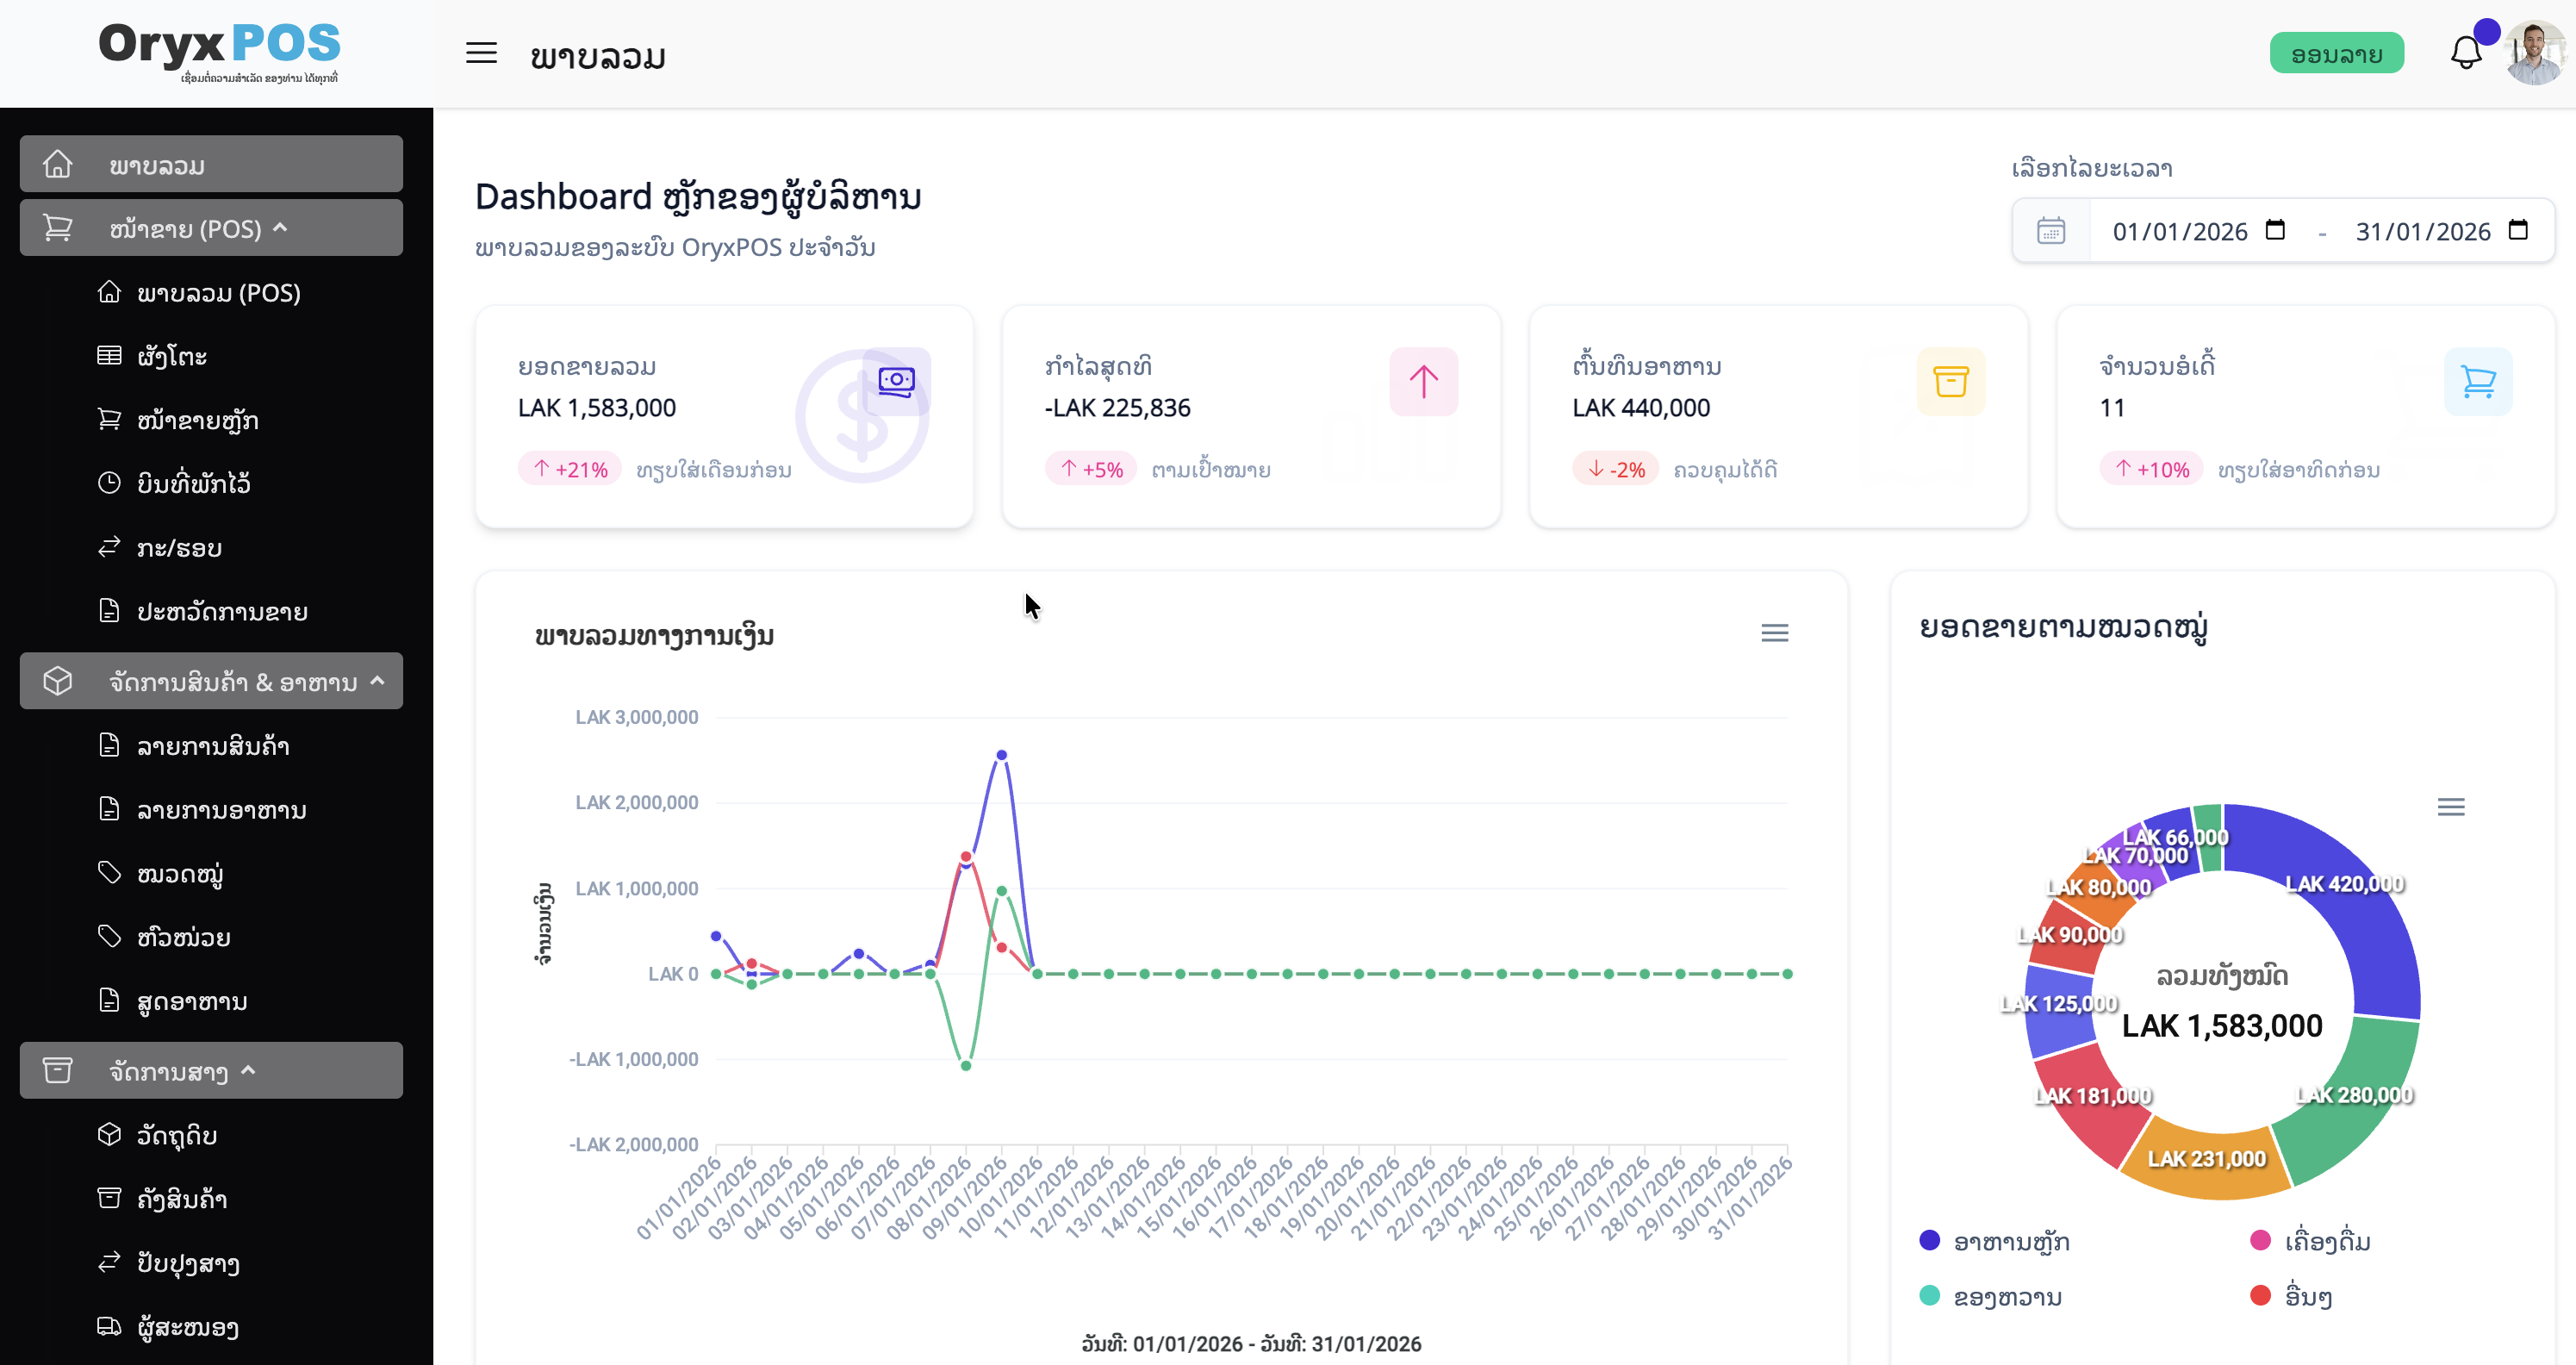Click the ບິນທີ່ພັກໄວ້ held-bills clock icon
The image size is (2576, 1365).
coord(111,483)
